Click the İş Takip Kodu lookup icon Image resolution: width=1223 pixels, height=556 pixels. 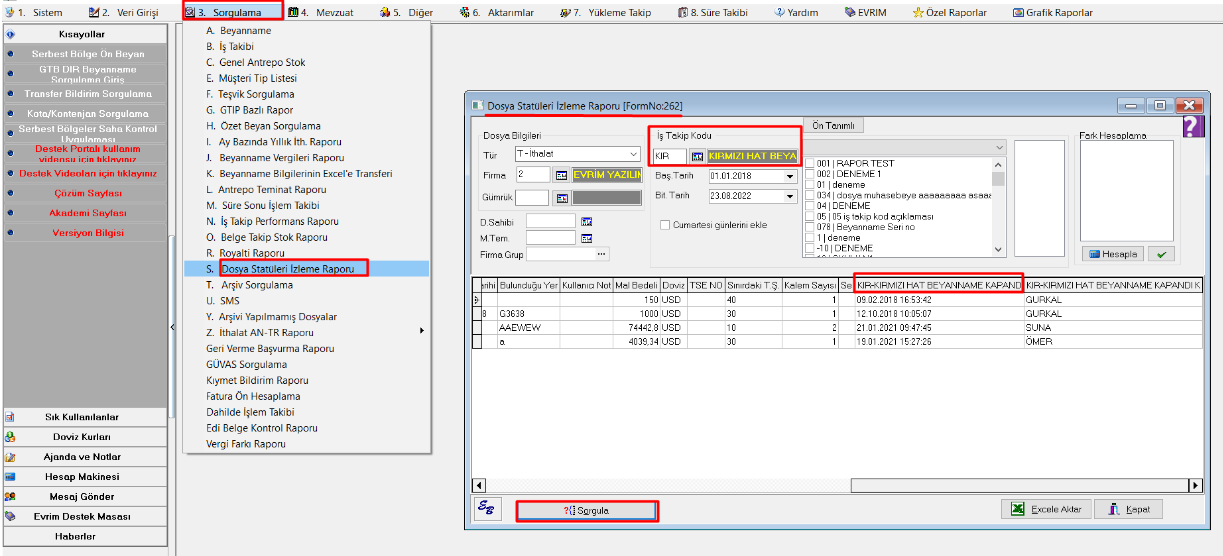[697, 156]
